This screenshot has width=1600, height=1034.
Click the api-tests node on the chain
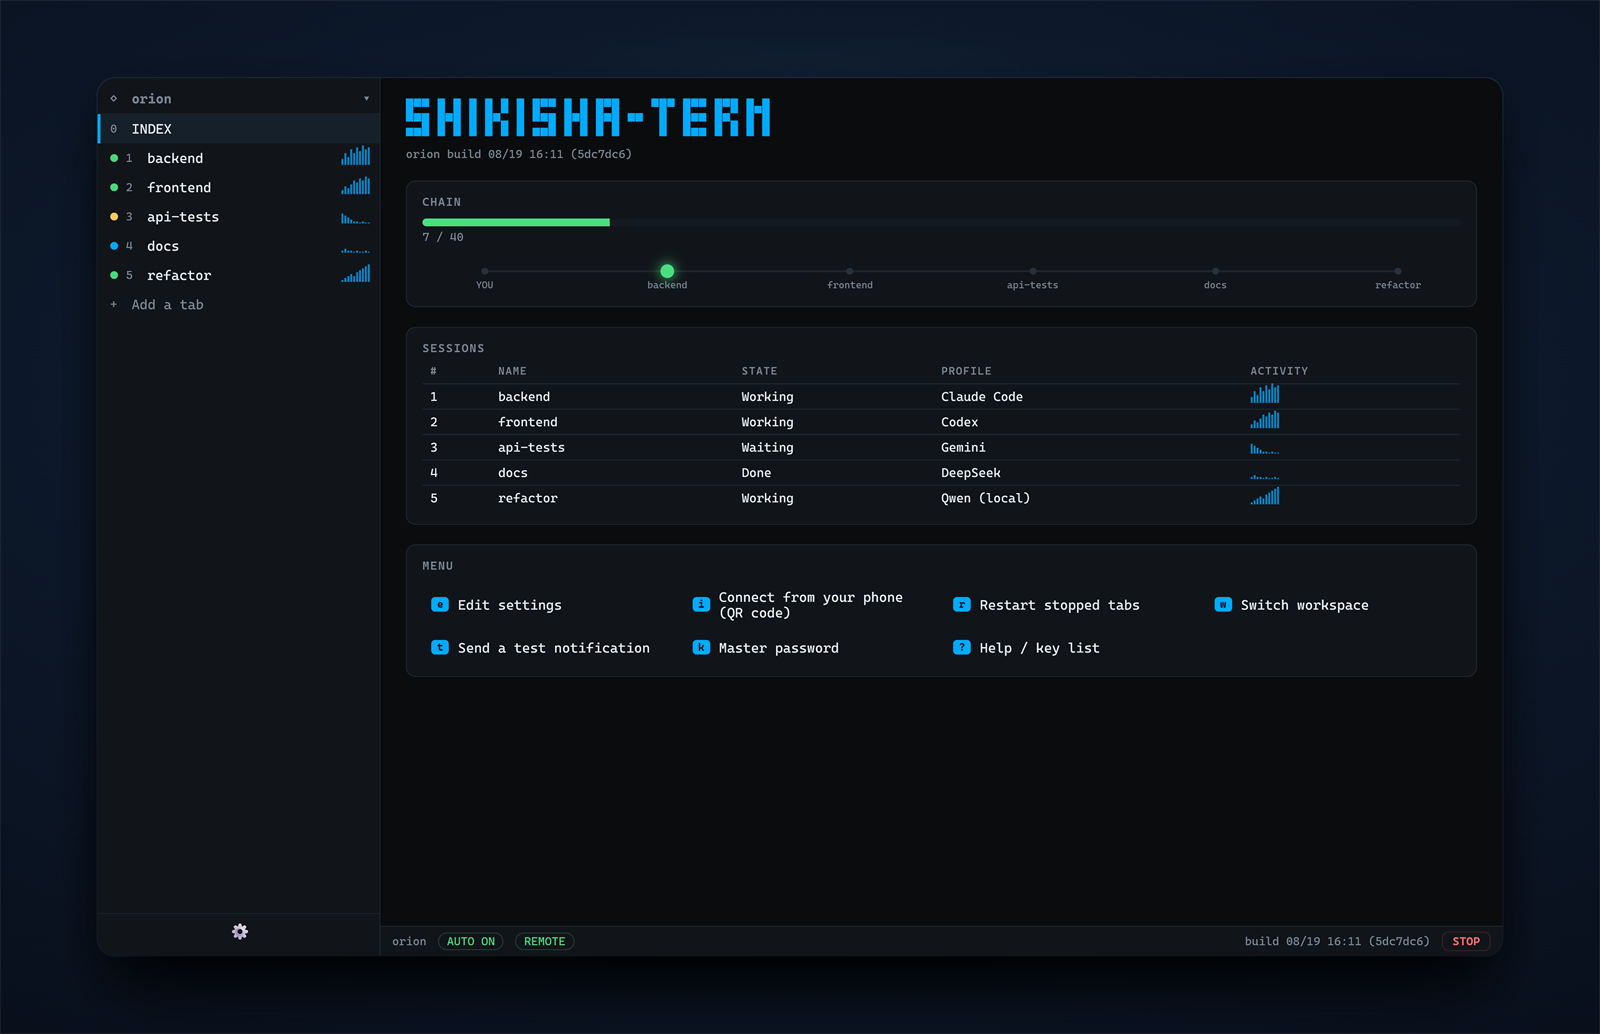pos(1032,271)
